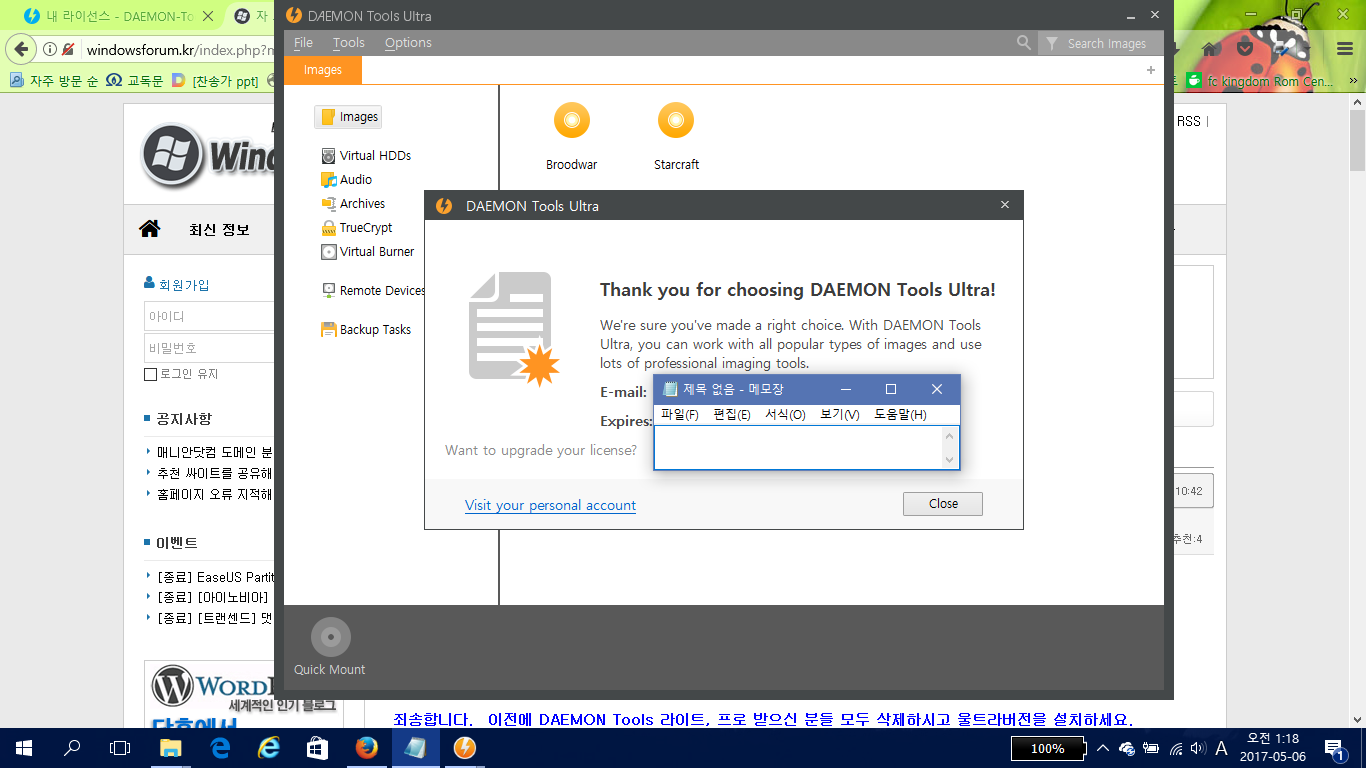1366x768 pixels.
Task: Switch to the Images tab
Action: click(x=323, y=70)
